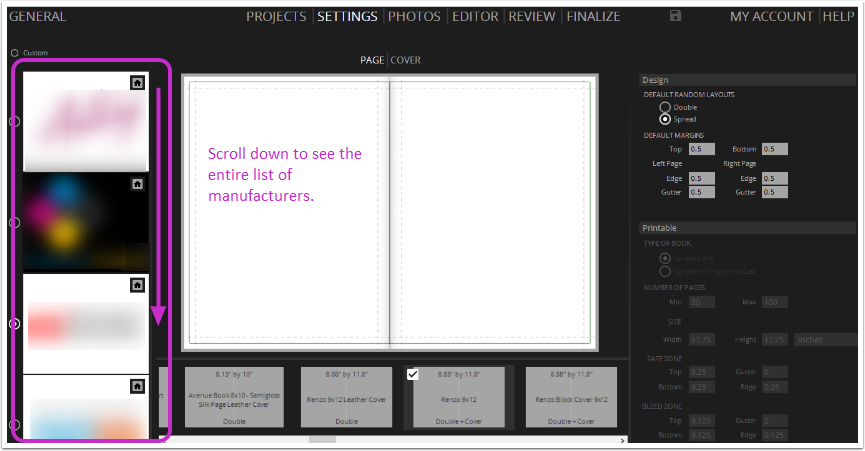Click home icon on blue and orange manufacturer
865x451 pixels.
coord(137,386)
